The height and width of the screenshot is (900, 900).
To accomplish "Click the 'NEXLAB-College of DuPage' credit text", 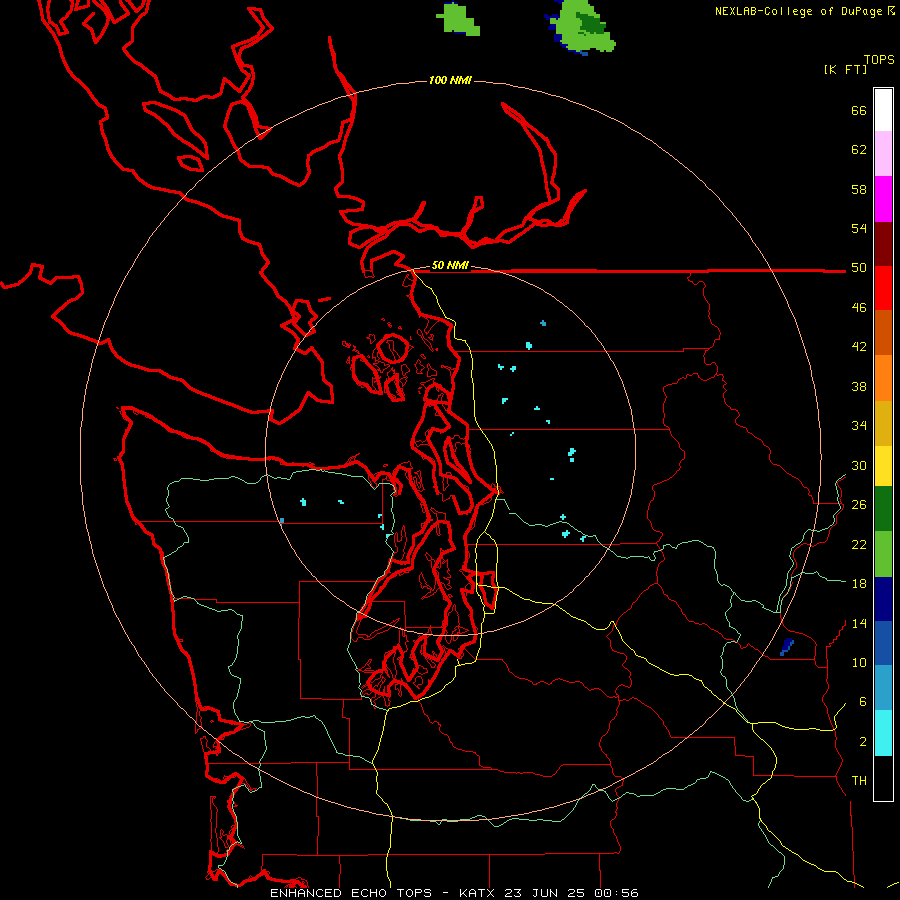I will pos(800,11).
